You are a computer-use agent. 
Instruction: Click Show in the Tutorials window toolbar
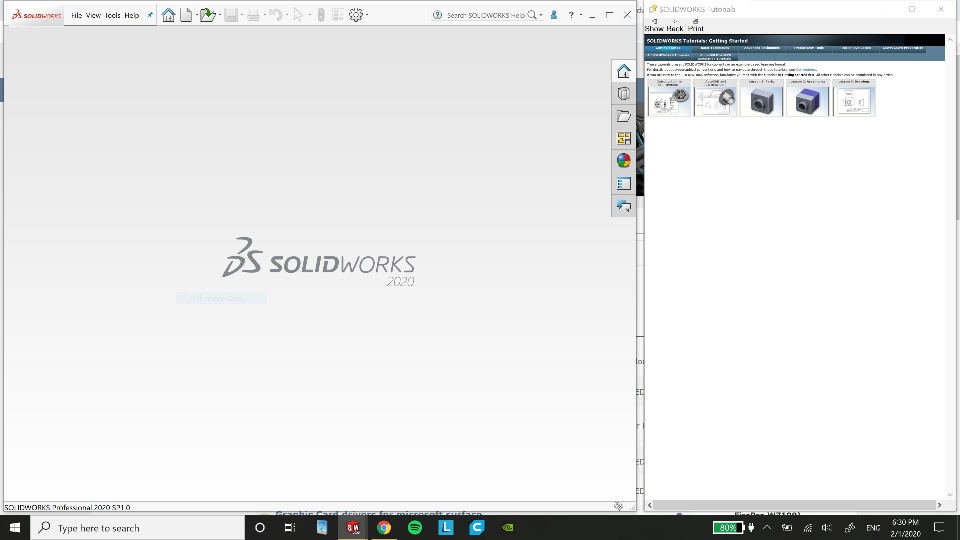click(654, 25)
